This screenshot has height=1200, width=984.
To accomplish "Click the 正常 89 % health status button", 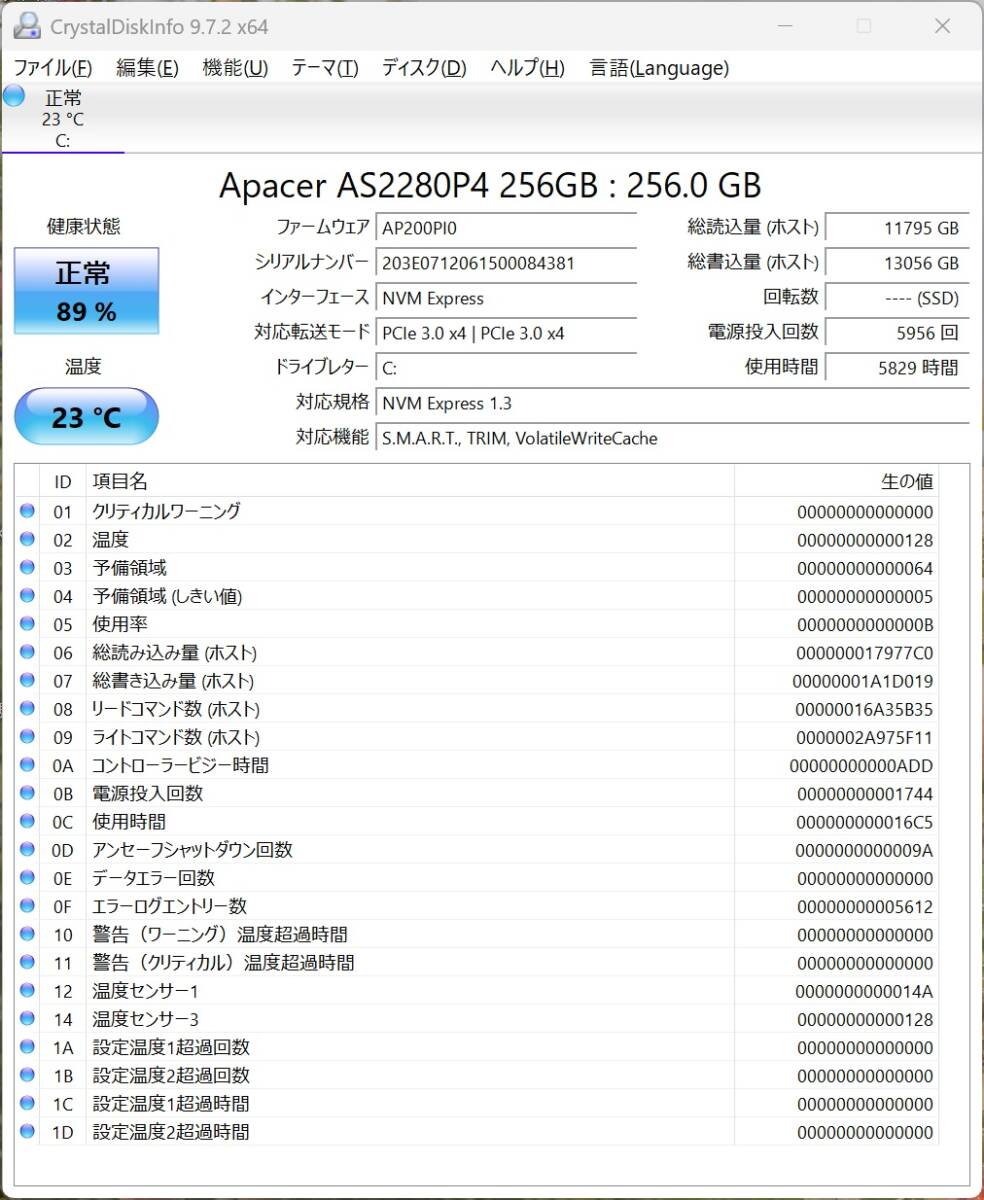I will (x=86, y=291).
